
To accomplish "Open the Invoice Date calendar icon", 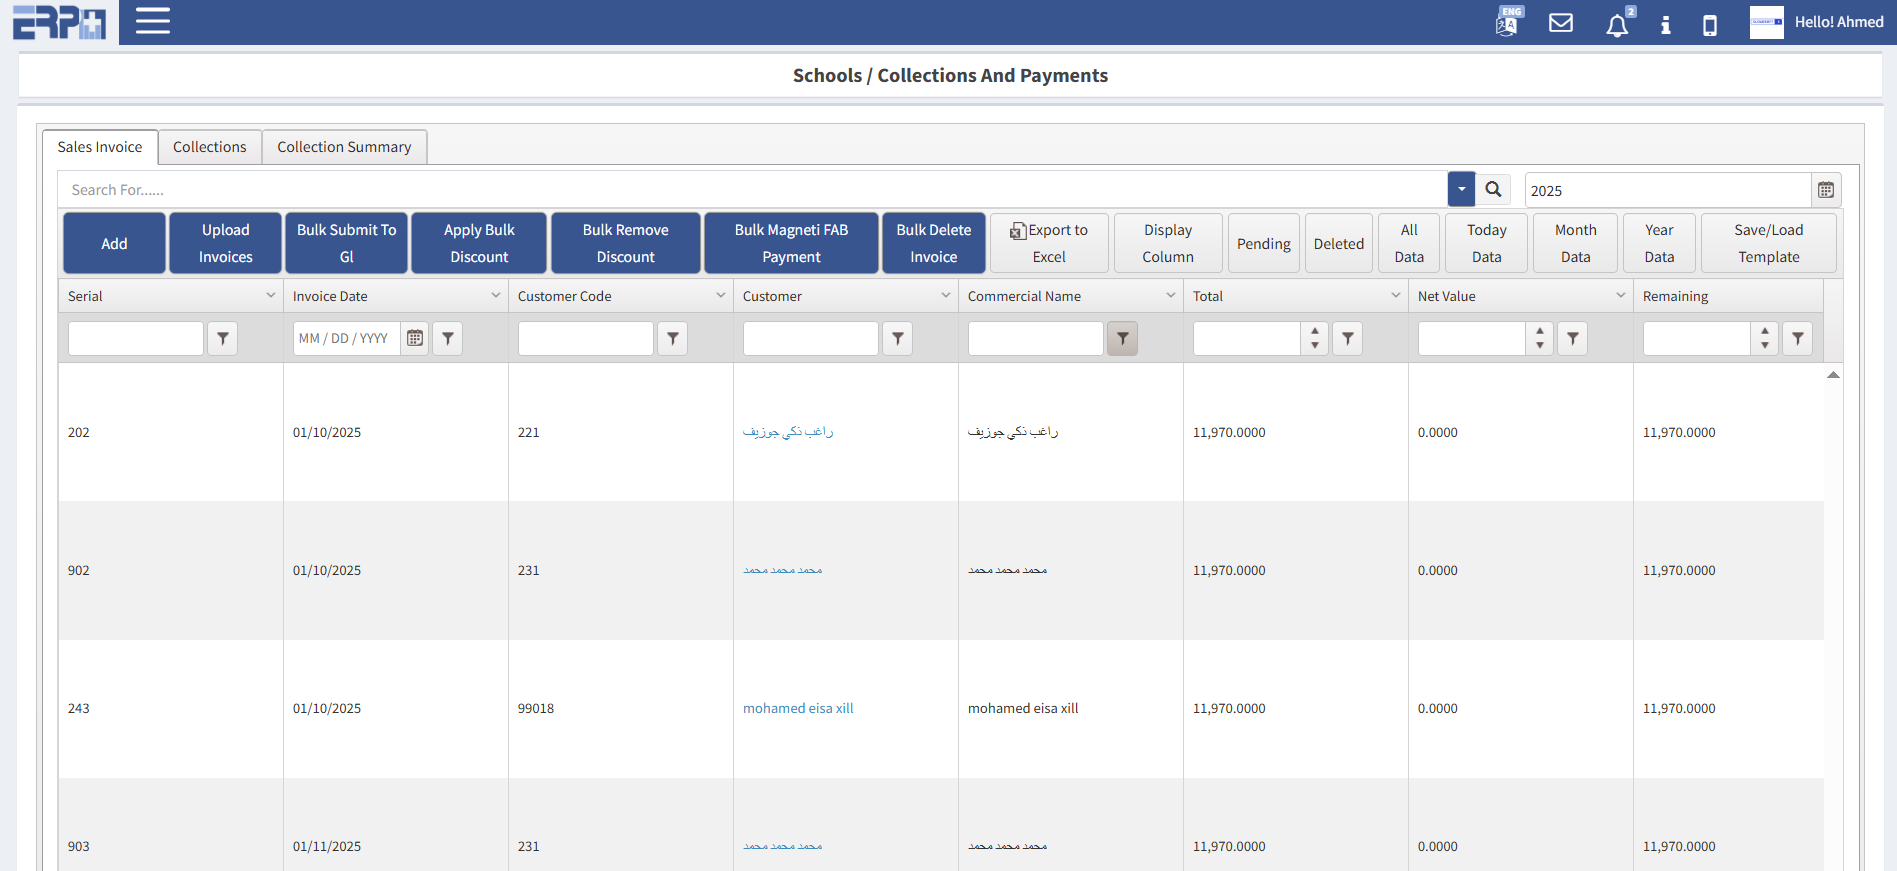I will pyautogui.click(x=415, y=339).
